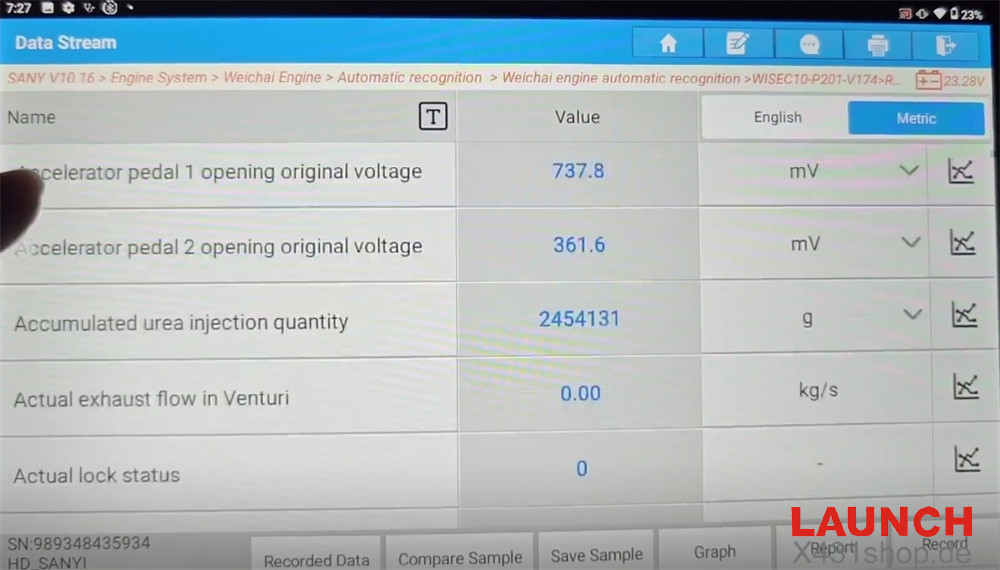Expand mV unit dropdown for pedal 1
The width and height of the screenshot is (1000, 570).
(x=908, y=171)
